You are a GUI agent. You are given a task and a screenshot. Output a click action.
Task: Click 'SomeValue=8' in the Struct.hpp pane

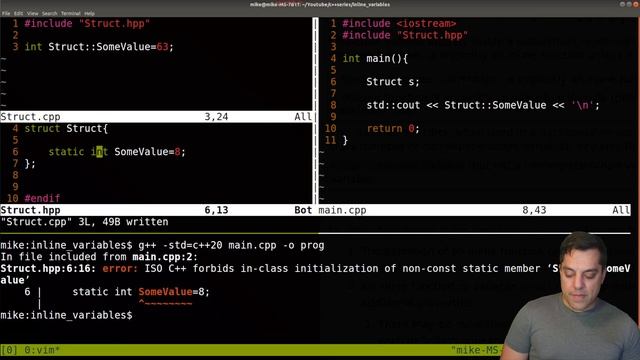[x=147, y=152]
